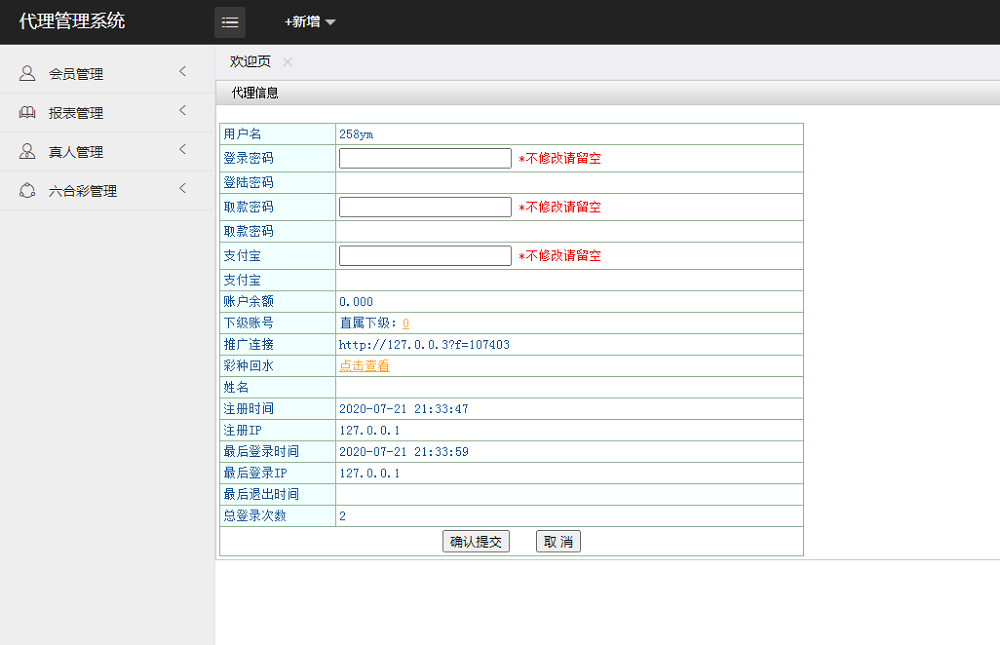Click the hamburger menu icon in top bar
1000x645 pixels.
click(x=229, y=22)
